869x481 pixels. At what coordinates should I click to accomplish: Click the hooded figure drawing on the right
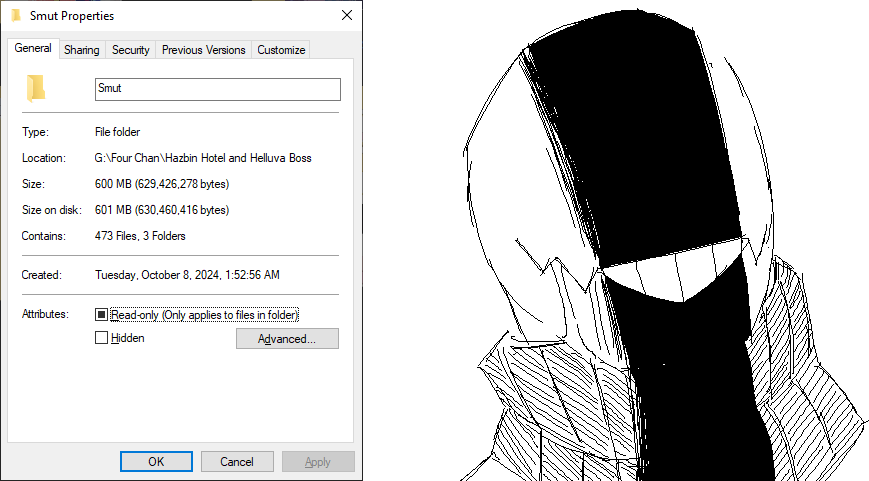pos(664,244)
